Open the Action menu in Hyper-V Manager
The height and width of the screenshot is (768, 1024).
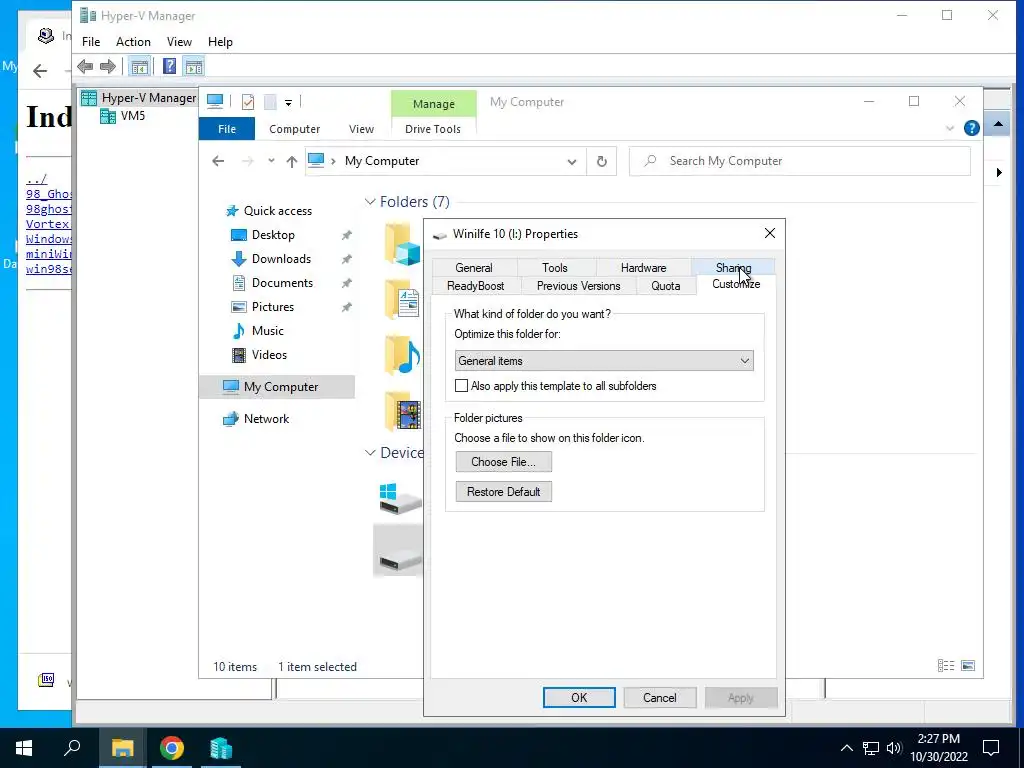coord(133,42)
